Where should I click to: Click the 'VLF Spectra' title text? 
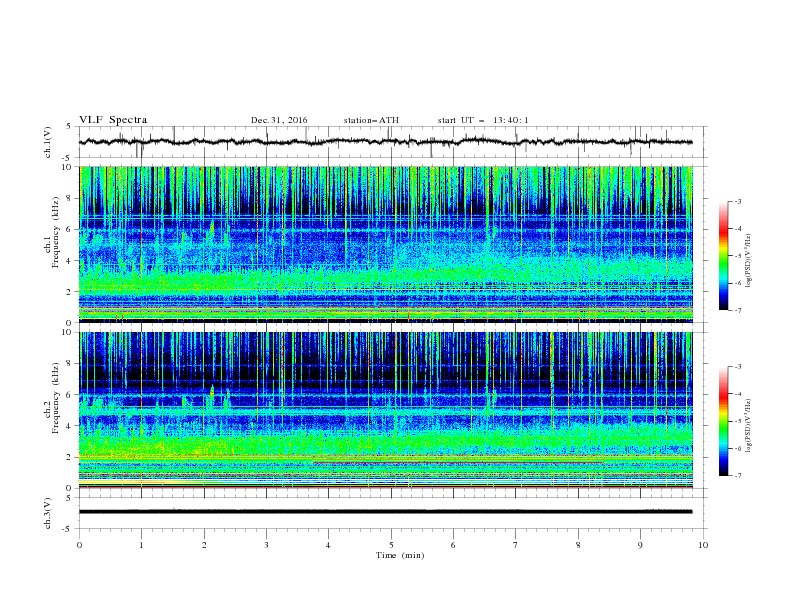tap(113, 120)
